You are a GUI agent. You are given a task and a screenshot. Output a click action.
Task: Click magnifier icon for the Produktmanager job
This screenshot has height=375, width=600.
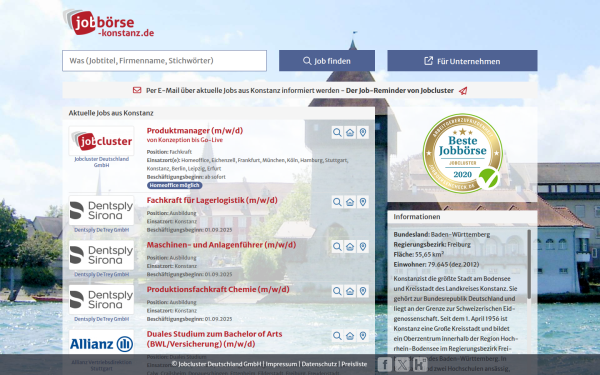(337, 132)
